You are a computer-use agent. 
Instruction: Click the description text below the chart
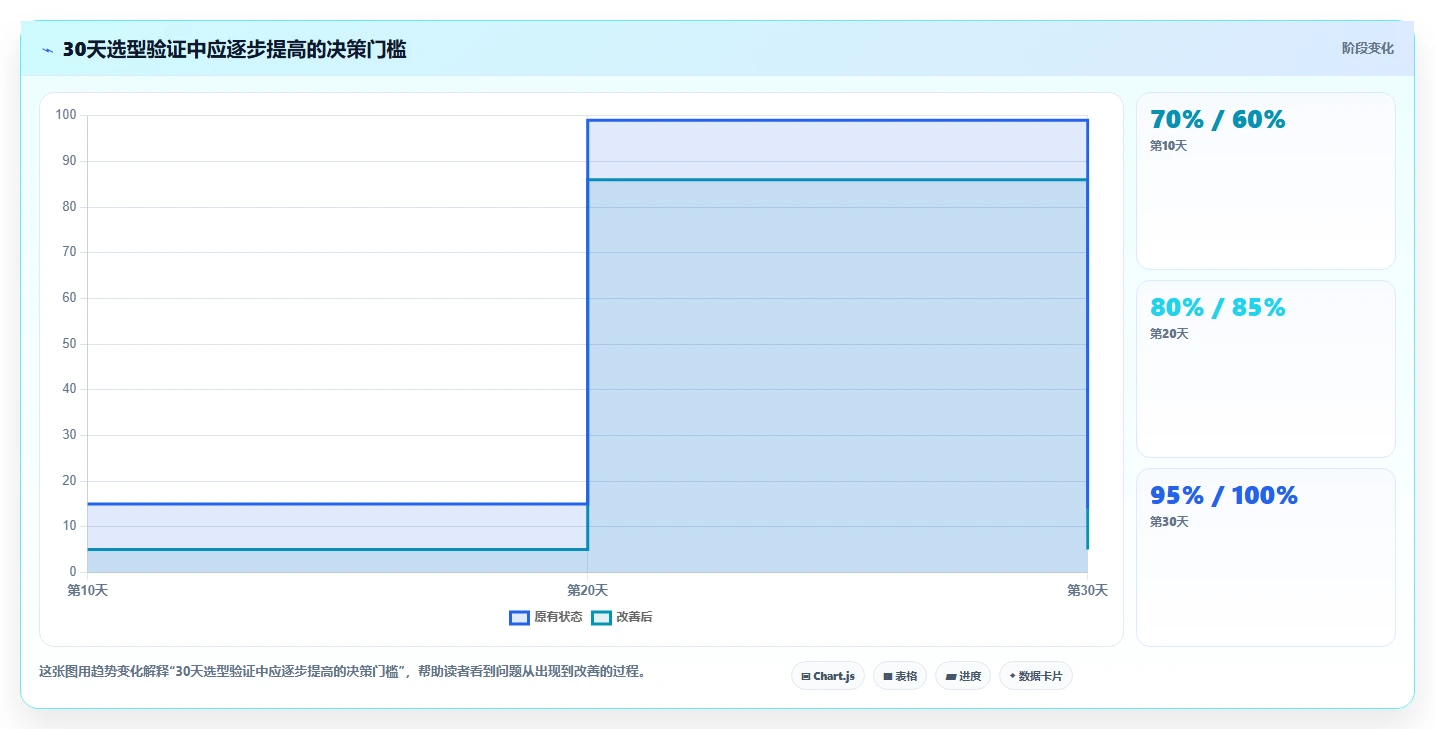coord(342,672)
